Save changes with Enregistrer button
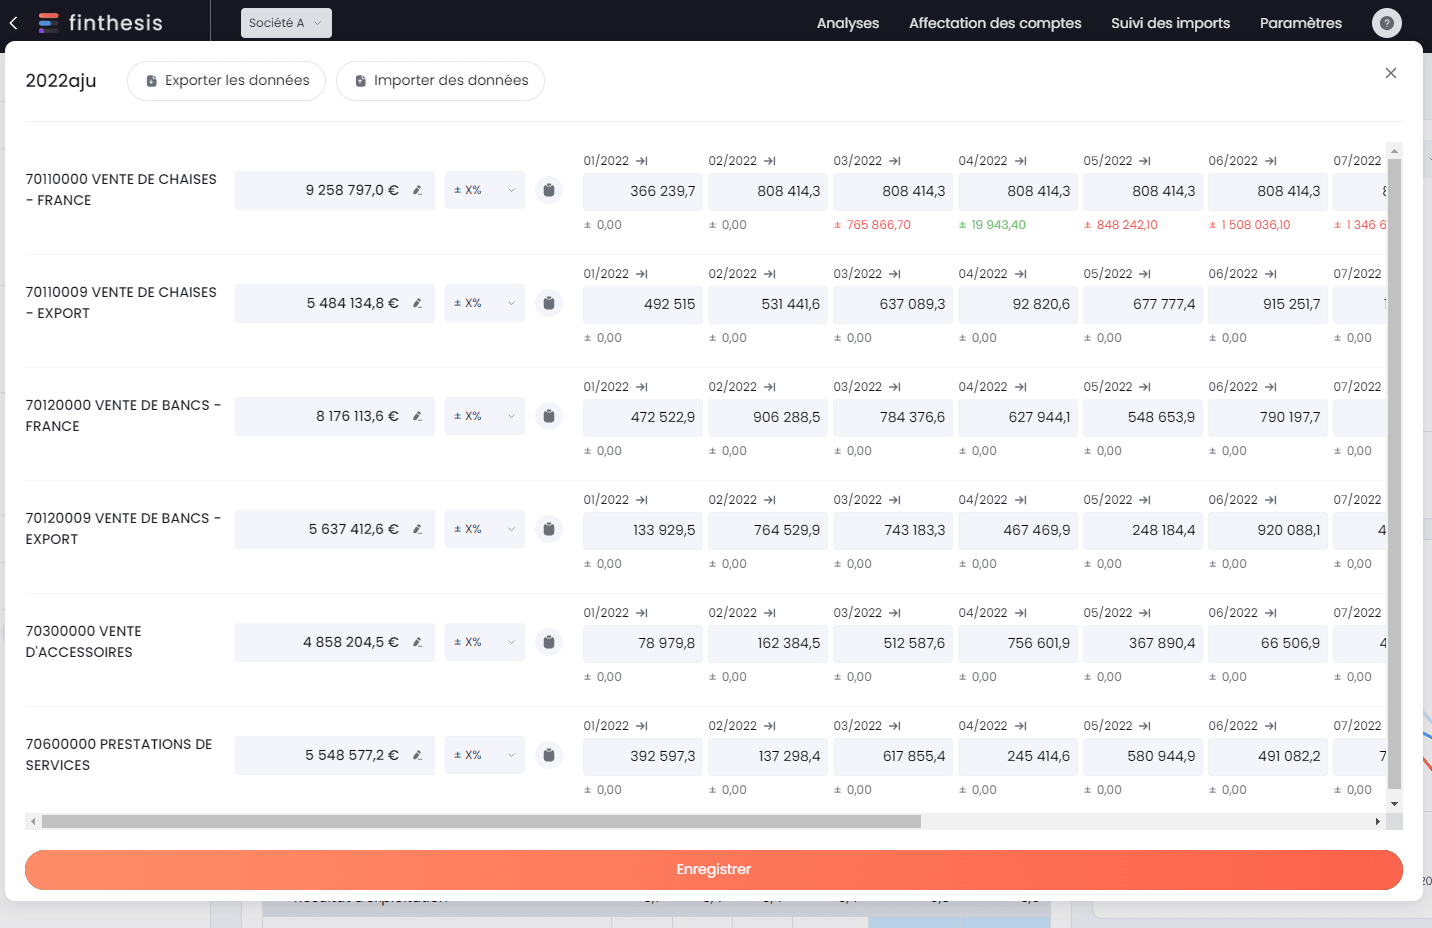 click(714, 870)
